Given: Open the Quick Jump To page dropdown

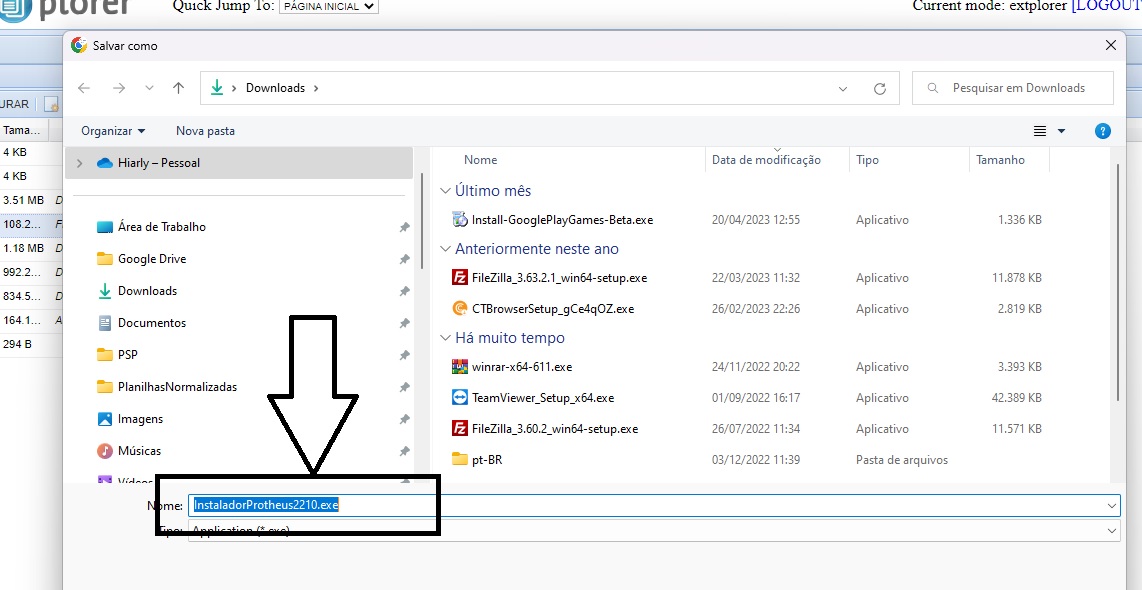Looking at the screenshot, I should [x=328, y=7].
